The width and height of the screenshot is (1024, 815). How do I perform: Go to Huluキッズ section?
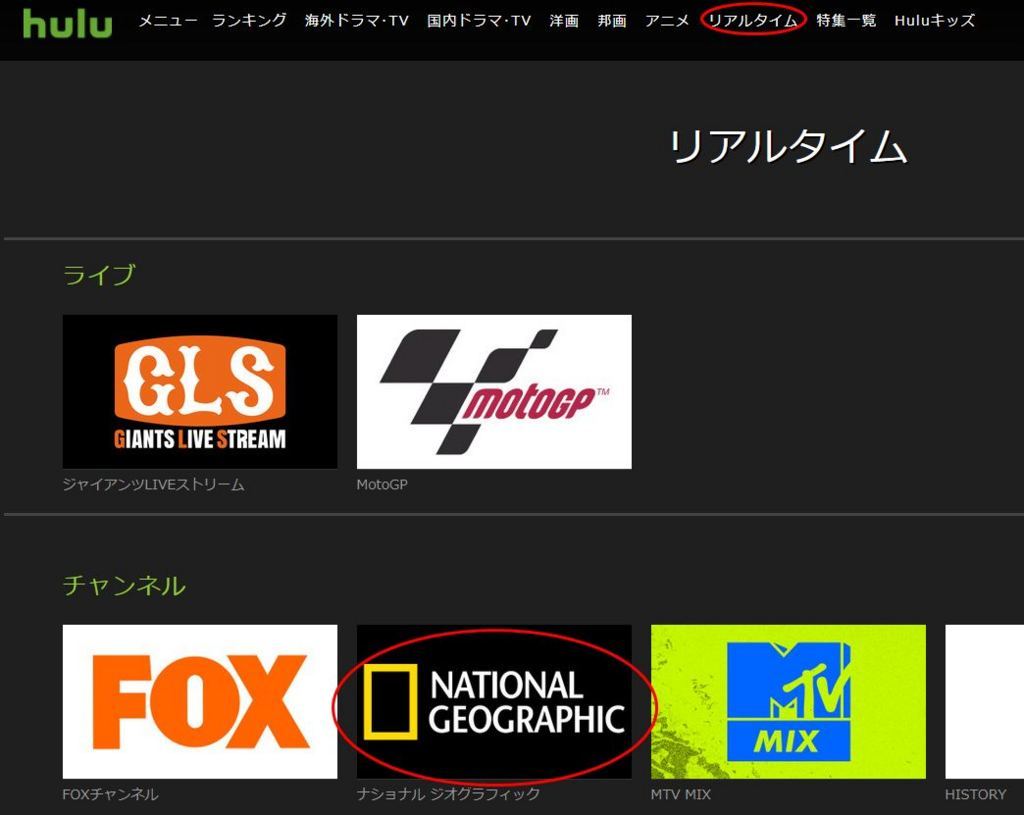[935, 21]
